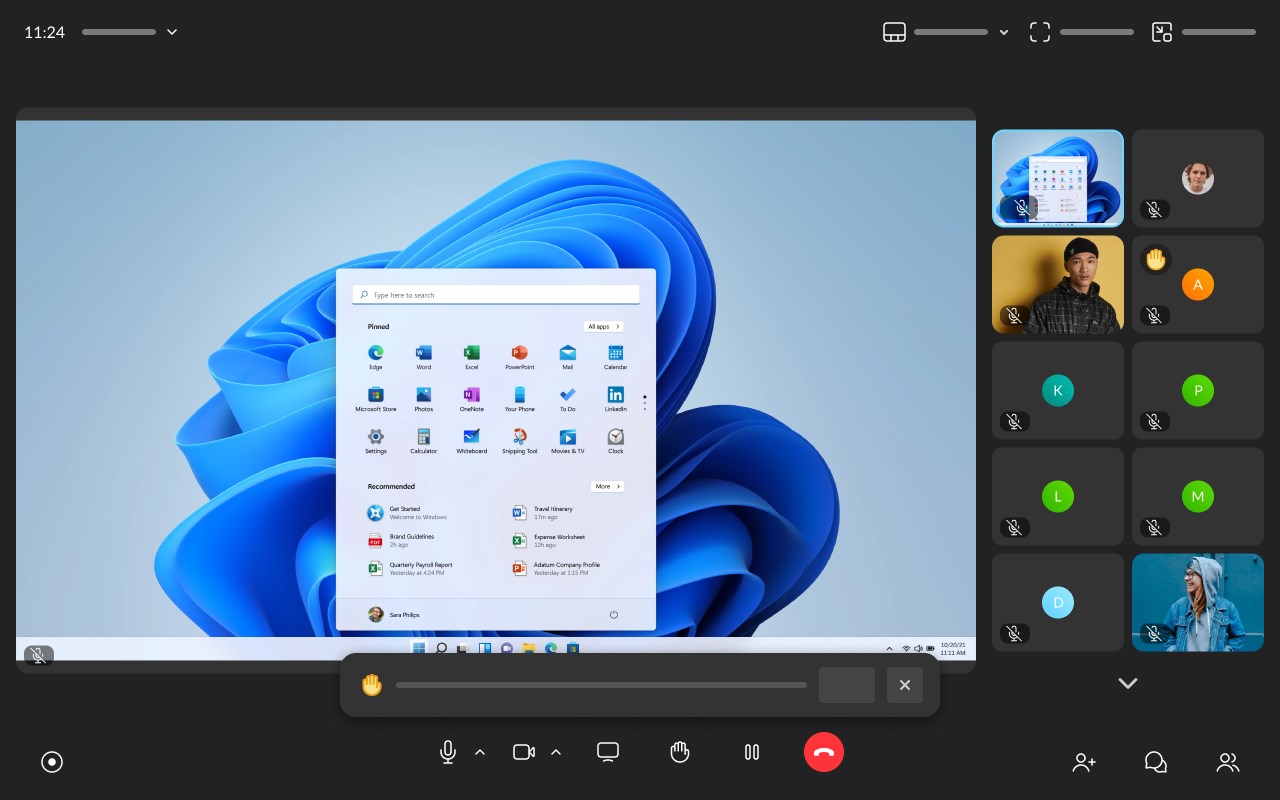
Task: Click the share screen icon
Action: [608, 752]
